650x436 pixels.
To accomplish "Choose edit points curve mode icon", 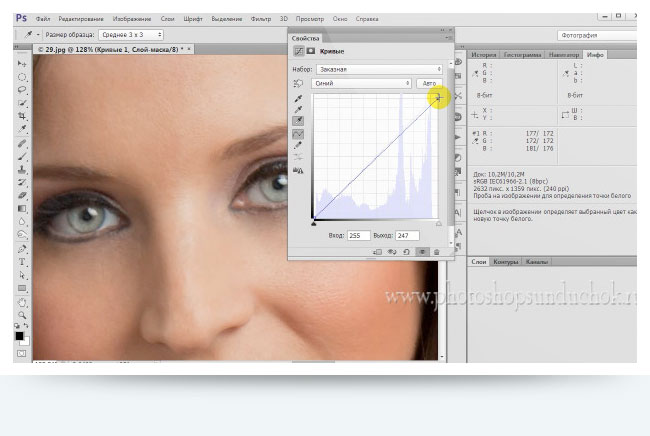I will click(298, 134).
